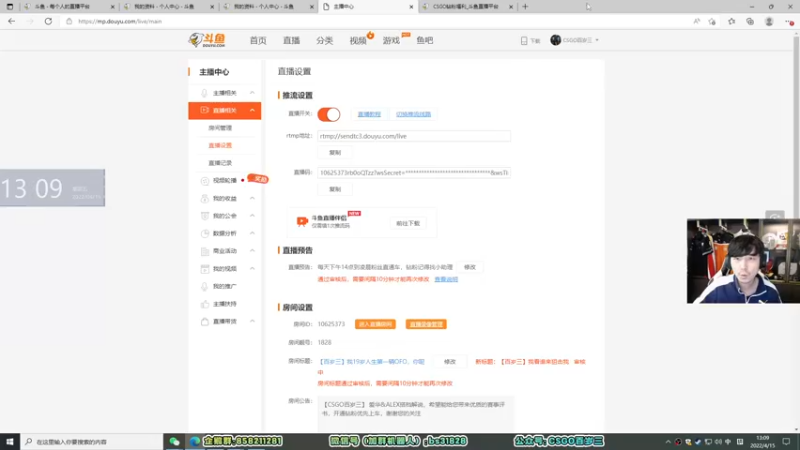Viewport: 800px width, 450px height.
Task: Click the 我的推广 icon in sidebar
Action: point(205,286)
